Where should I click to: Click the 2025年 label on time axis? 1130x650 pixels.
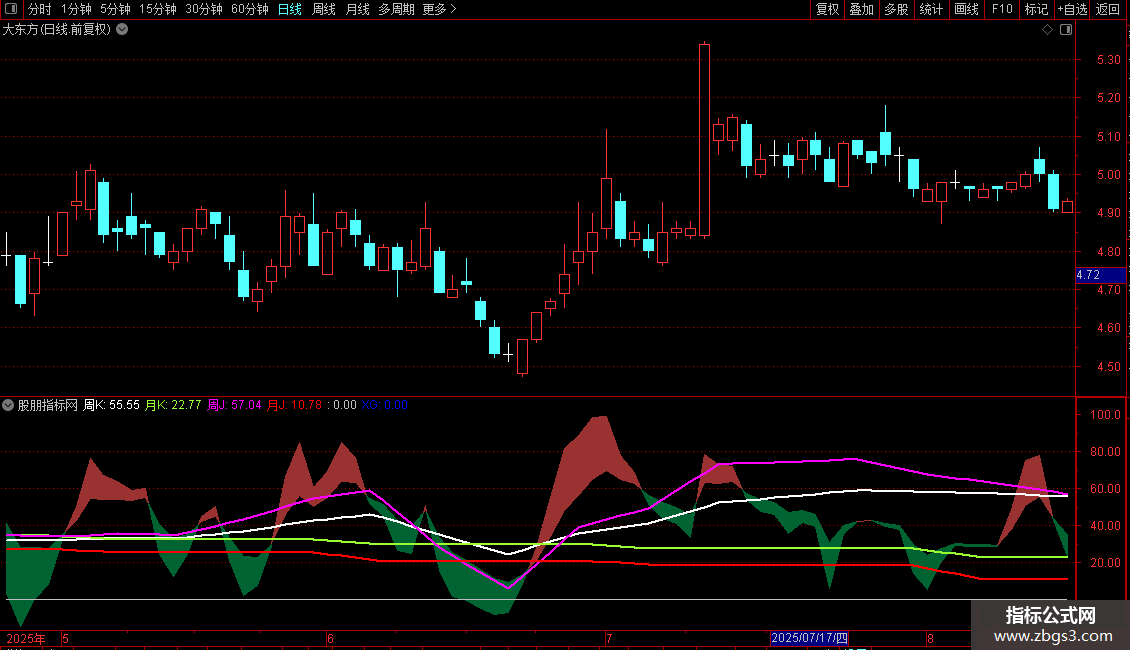pos(26,638)
